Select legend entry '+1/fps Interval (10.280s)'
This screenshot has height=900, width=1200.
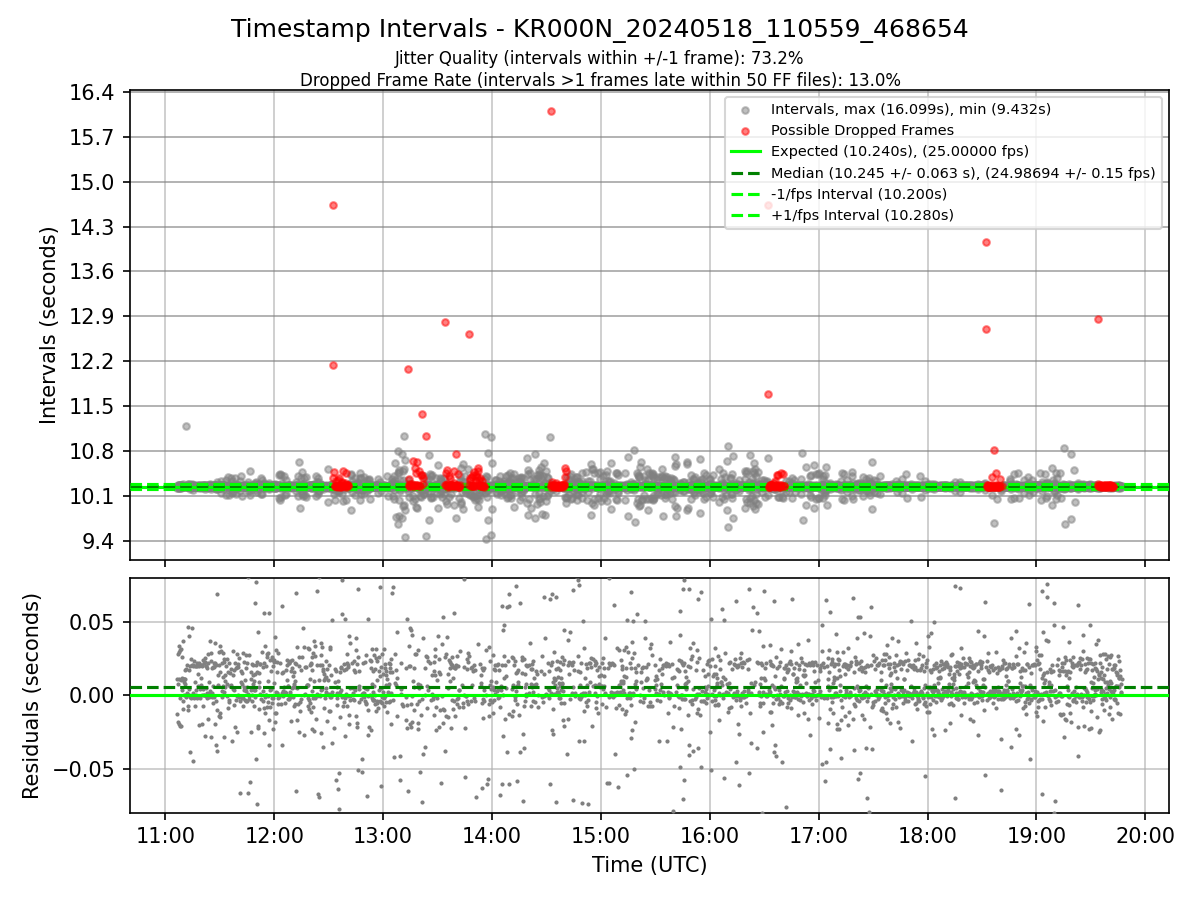tap(862, 214)
